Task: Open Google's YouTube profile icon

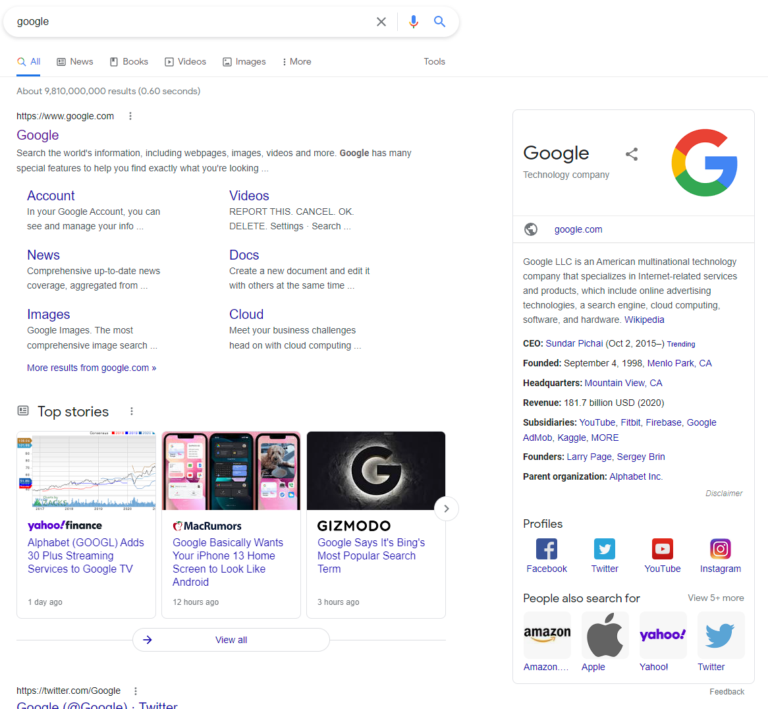Action: tap(662, 549)
